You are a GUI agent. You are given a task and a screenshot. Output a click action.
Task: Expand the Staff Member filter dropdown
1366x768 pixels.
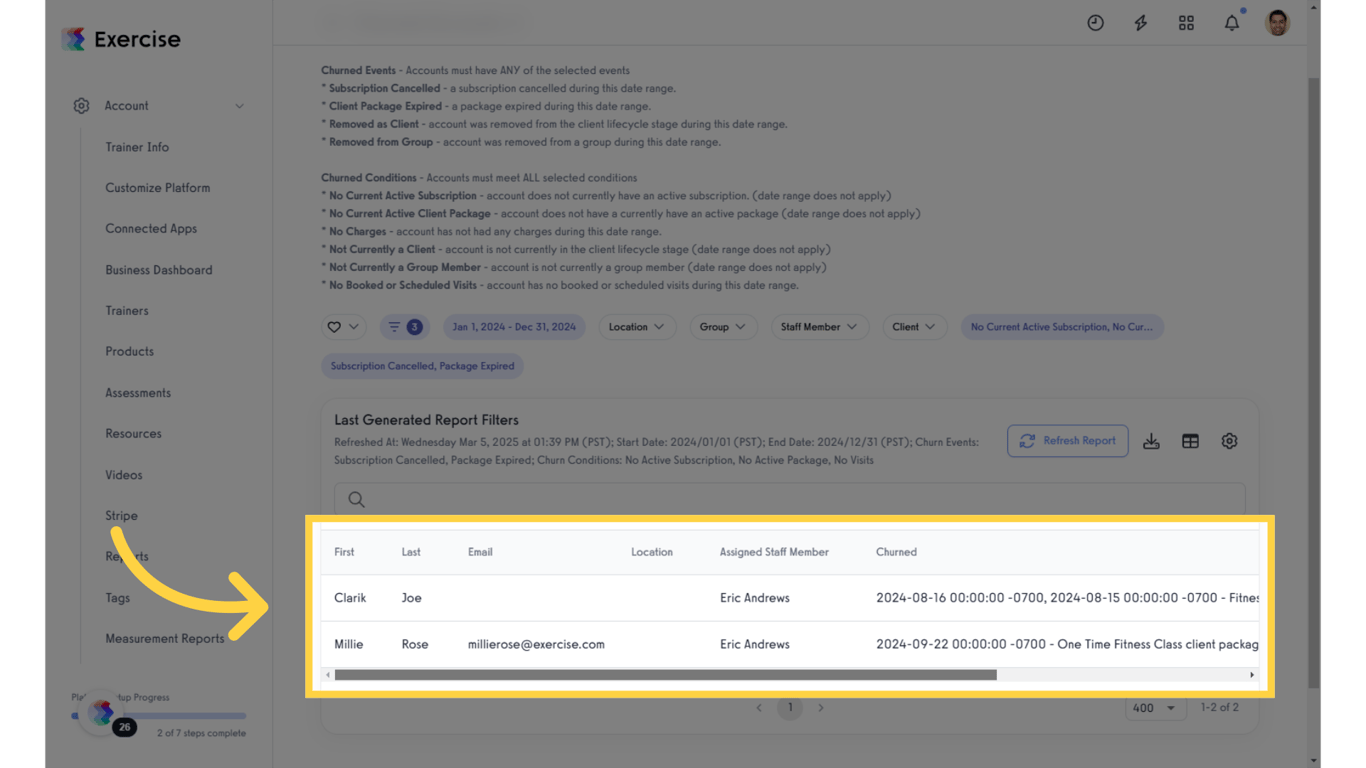[x=819, y=327]
